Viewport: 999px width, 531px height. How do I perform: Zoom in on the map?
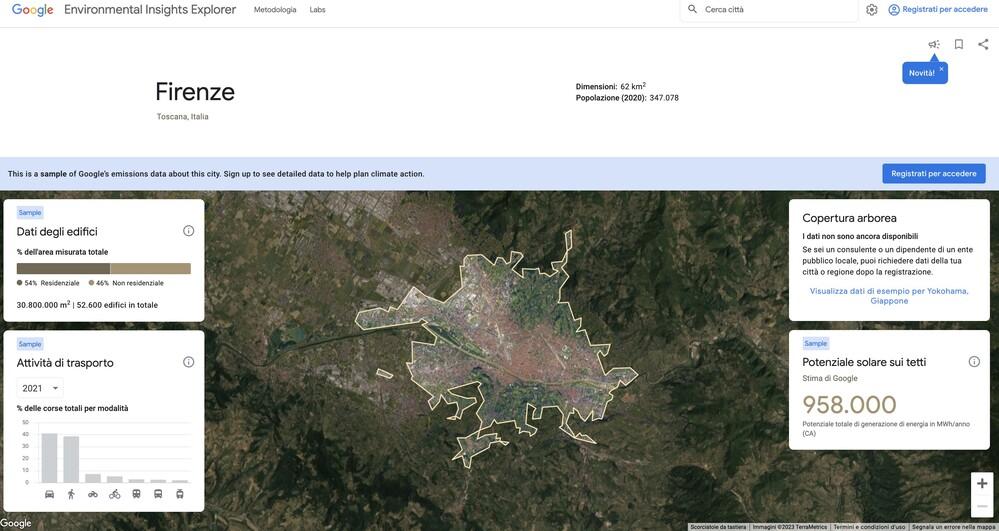point(982,483)
